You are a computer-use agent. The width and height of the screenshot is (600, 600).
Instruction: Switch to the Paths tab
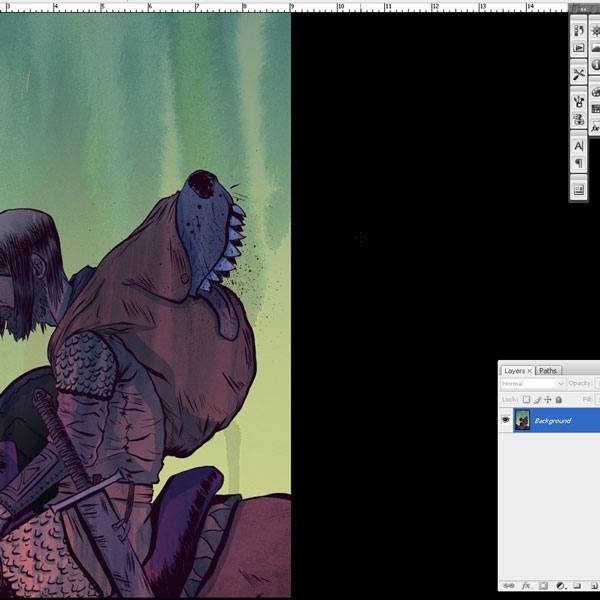tap(548, 370)
